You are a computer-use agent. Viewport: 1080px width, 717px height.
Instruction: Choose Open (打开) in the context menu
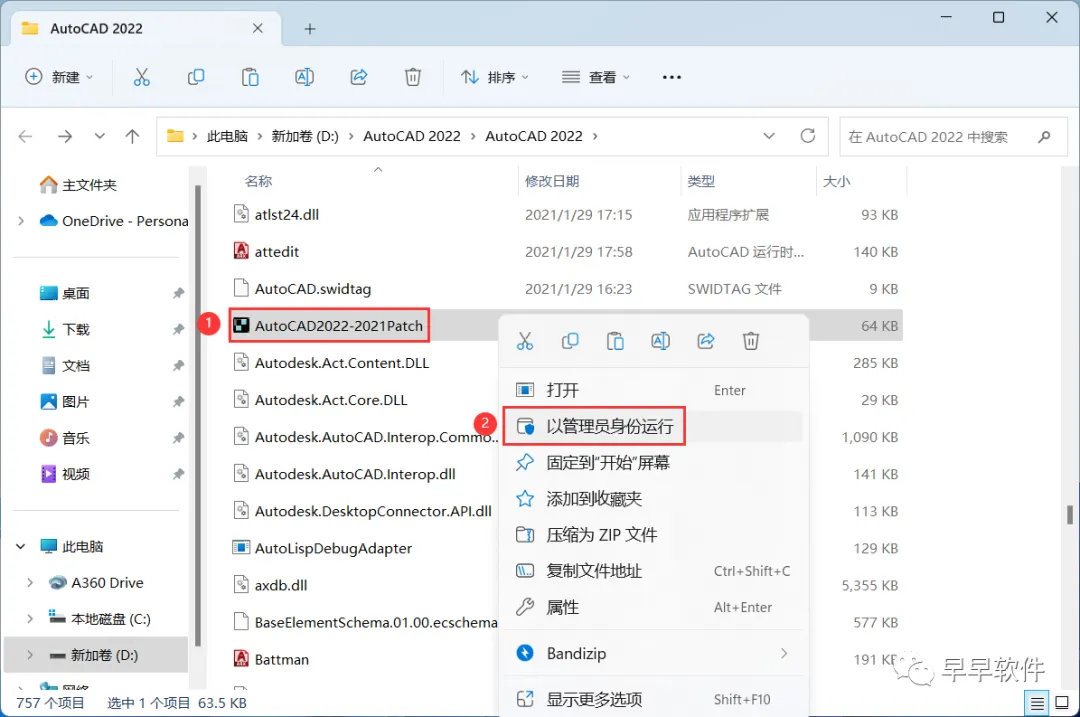tap(654, 391)
